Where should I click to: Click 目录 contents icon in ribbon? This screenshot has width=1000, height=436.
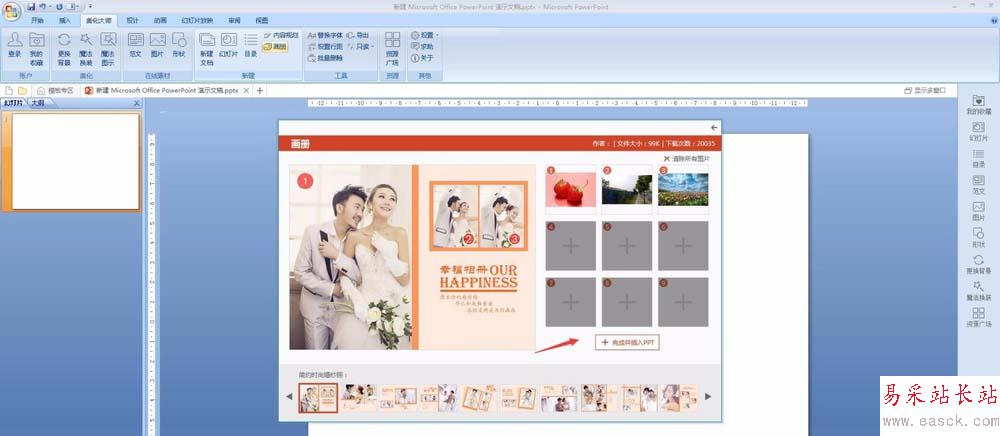251,45
